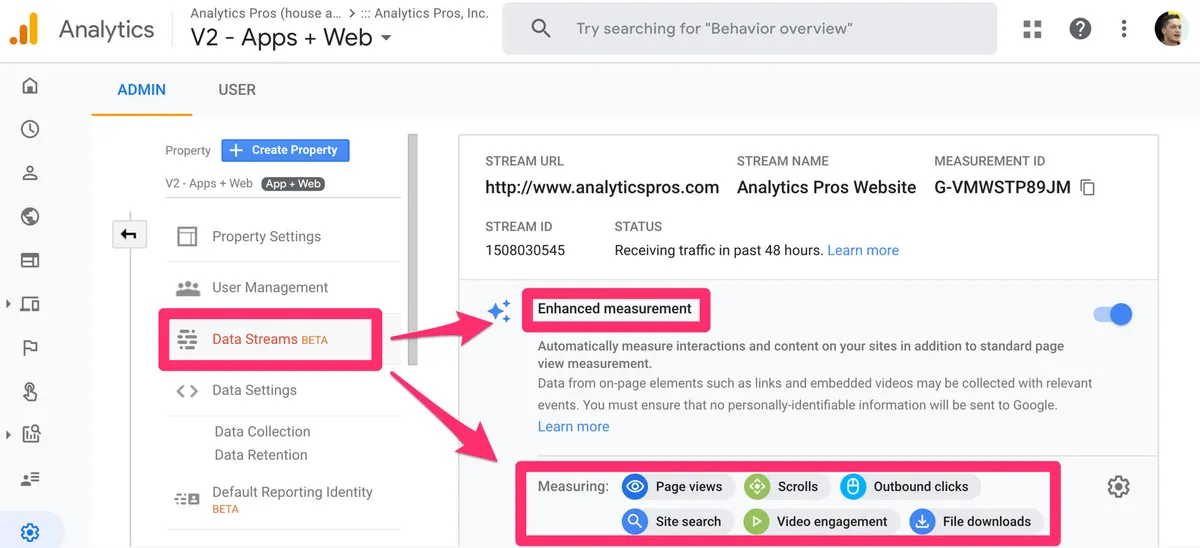Click the Admin gear icon at bottom left
1200x548 pixels.
coord(30,533)
